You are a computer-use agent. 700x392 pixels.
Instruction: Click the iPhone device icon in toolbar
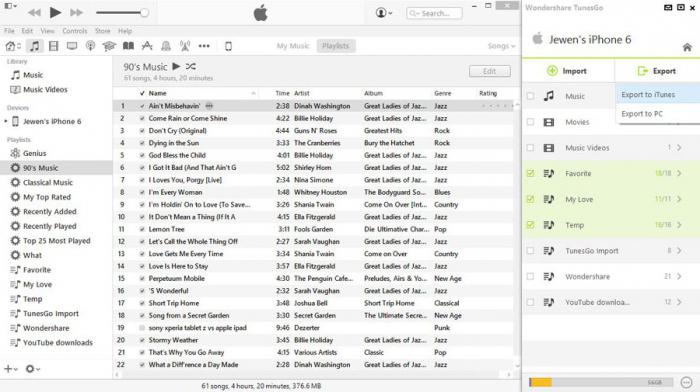click(x=228, y=46)
